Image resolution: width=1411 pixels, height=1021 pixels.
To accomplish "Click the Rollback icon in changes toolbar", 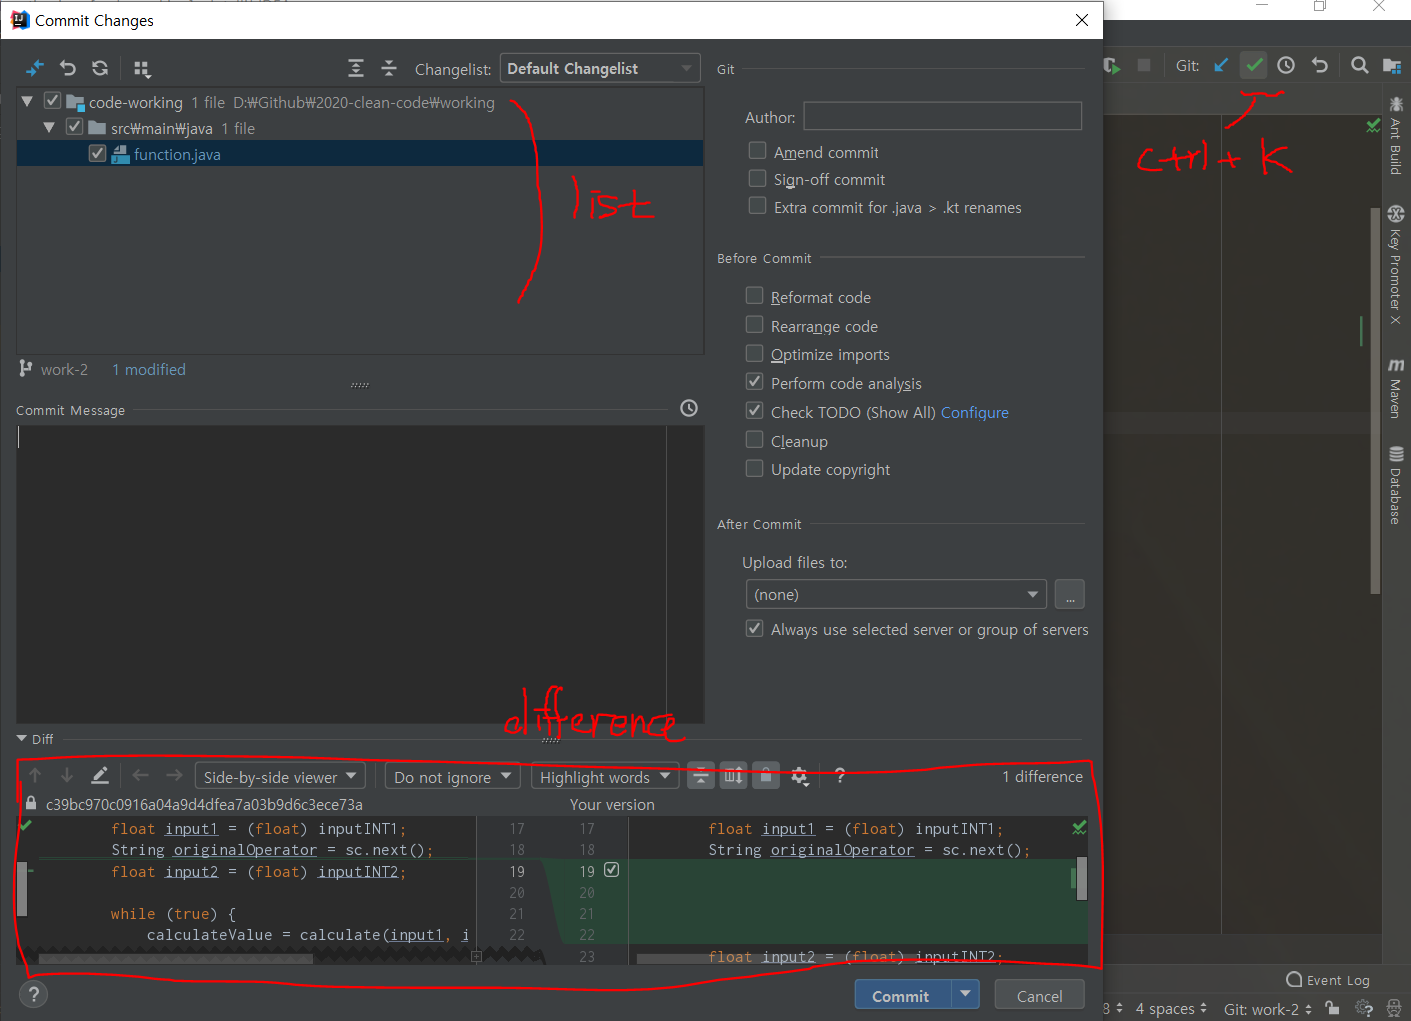I will (x=68, y=68).
